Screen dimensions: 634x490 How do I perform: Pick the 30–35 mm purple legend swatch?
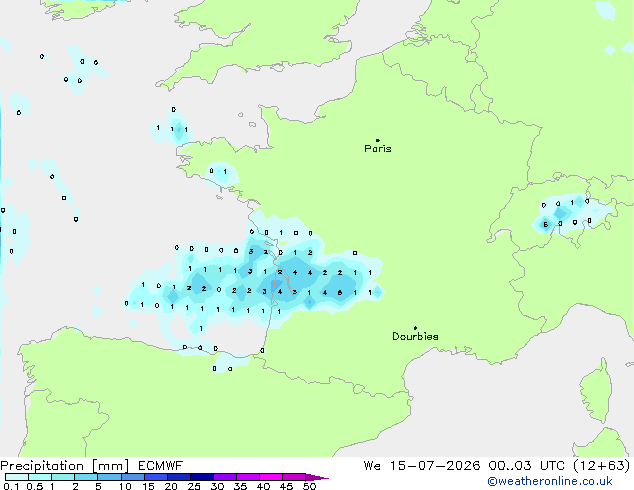click(224, 477)
